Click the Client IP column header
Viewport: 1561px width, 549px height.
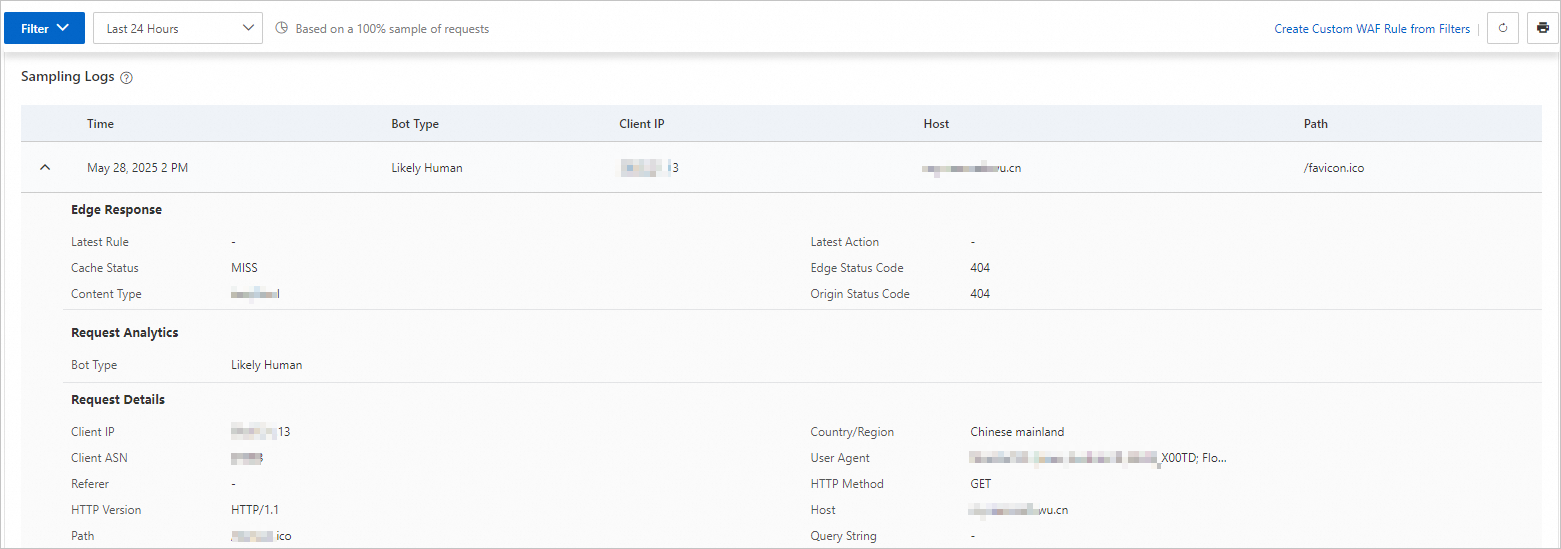642,124
